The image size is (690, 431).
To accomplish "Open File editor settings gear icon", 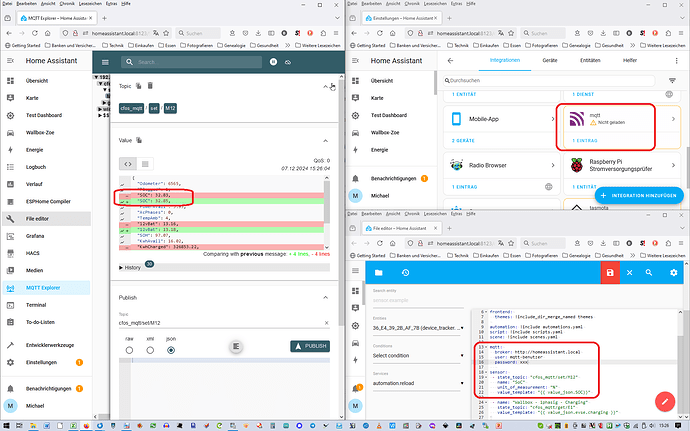I will click(x=673, y=273).
